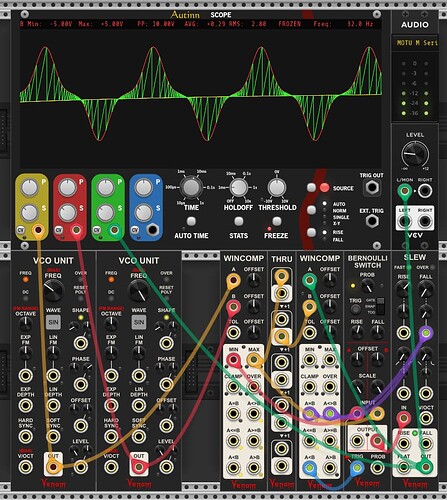Toggle the yellow channel CV button
The height and width of the screenshot is (500, 447).
coord(21,230)
